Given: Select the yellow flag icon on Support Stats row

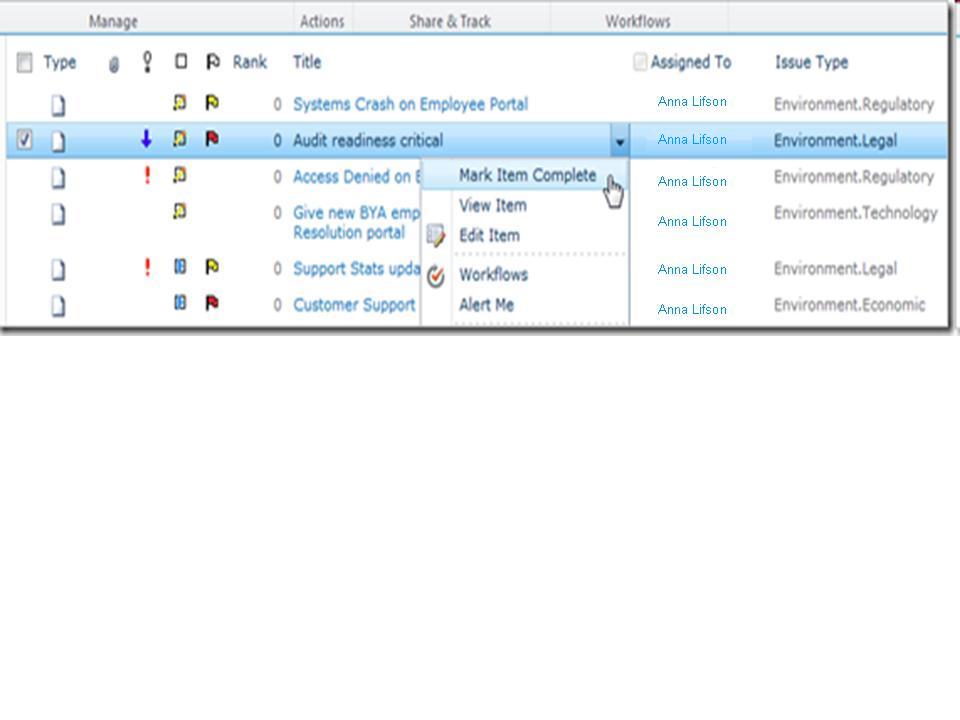Looking at the screenshot, I should coord(211,268).
